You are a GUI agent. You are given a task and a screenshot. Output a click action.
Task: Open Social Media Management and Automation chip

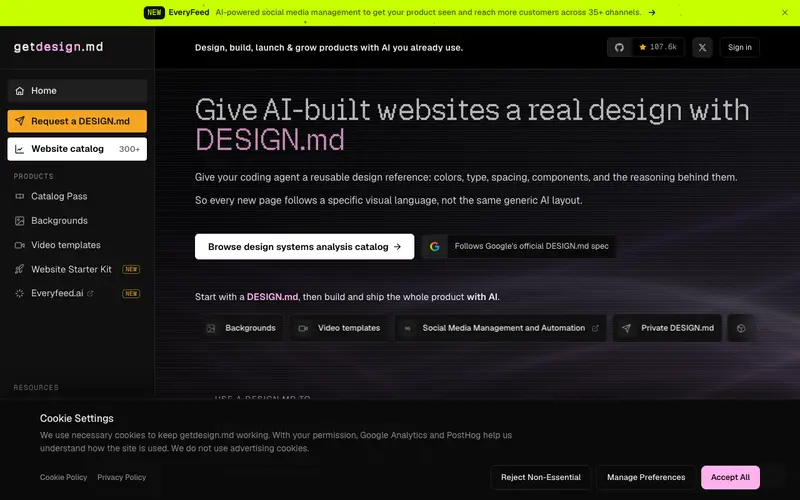click(501, 328)
